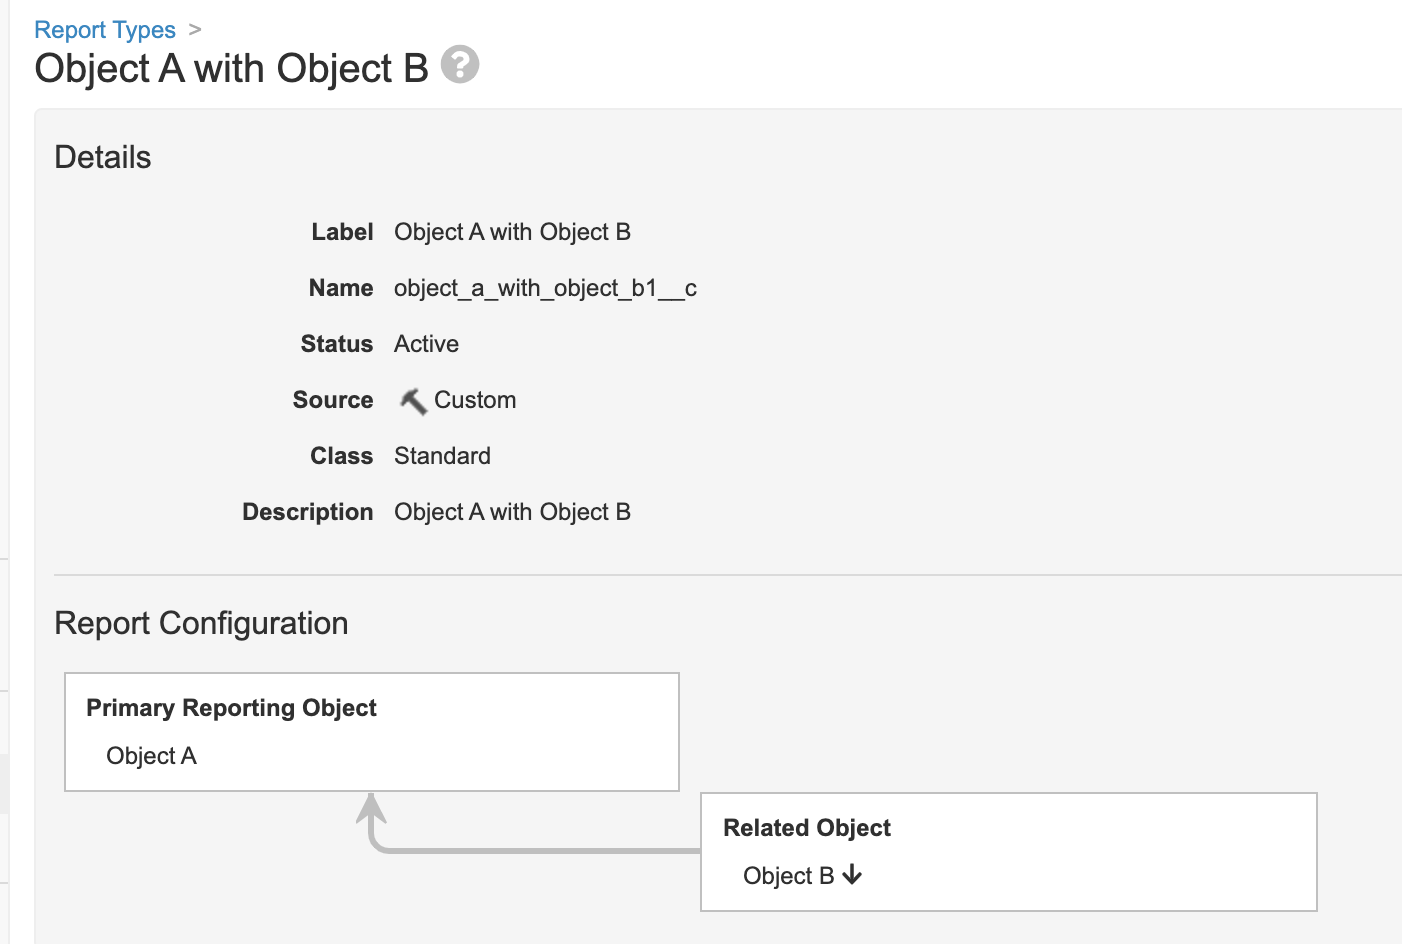This screenshot has width=1402, height=944.
Task: Click the page title Object A with Object B
Action: click(x=231, y=69)
